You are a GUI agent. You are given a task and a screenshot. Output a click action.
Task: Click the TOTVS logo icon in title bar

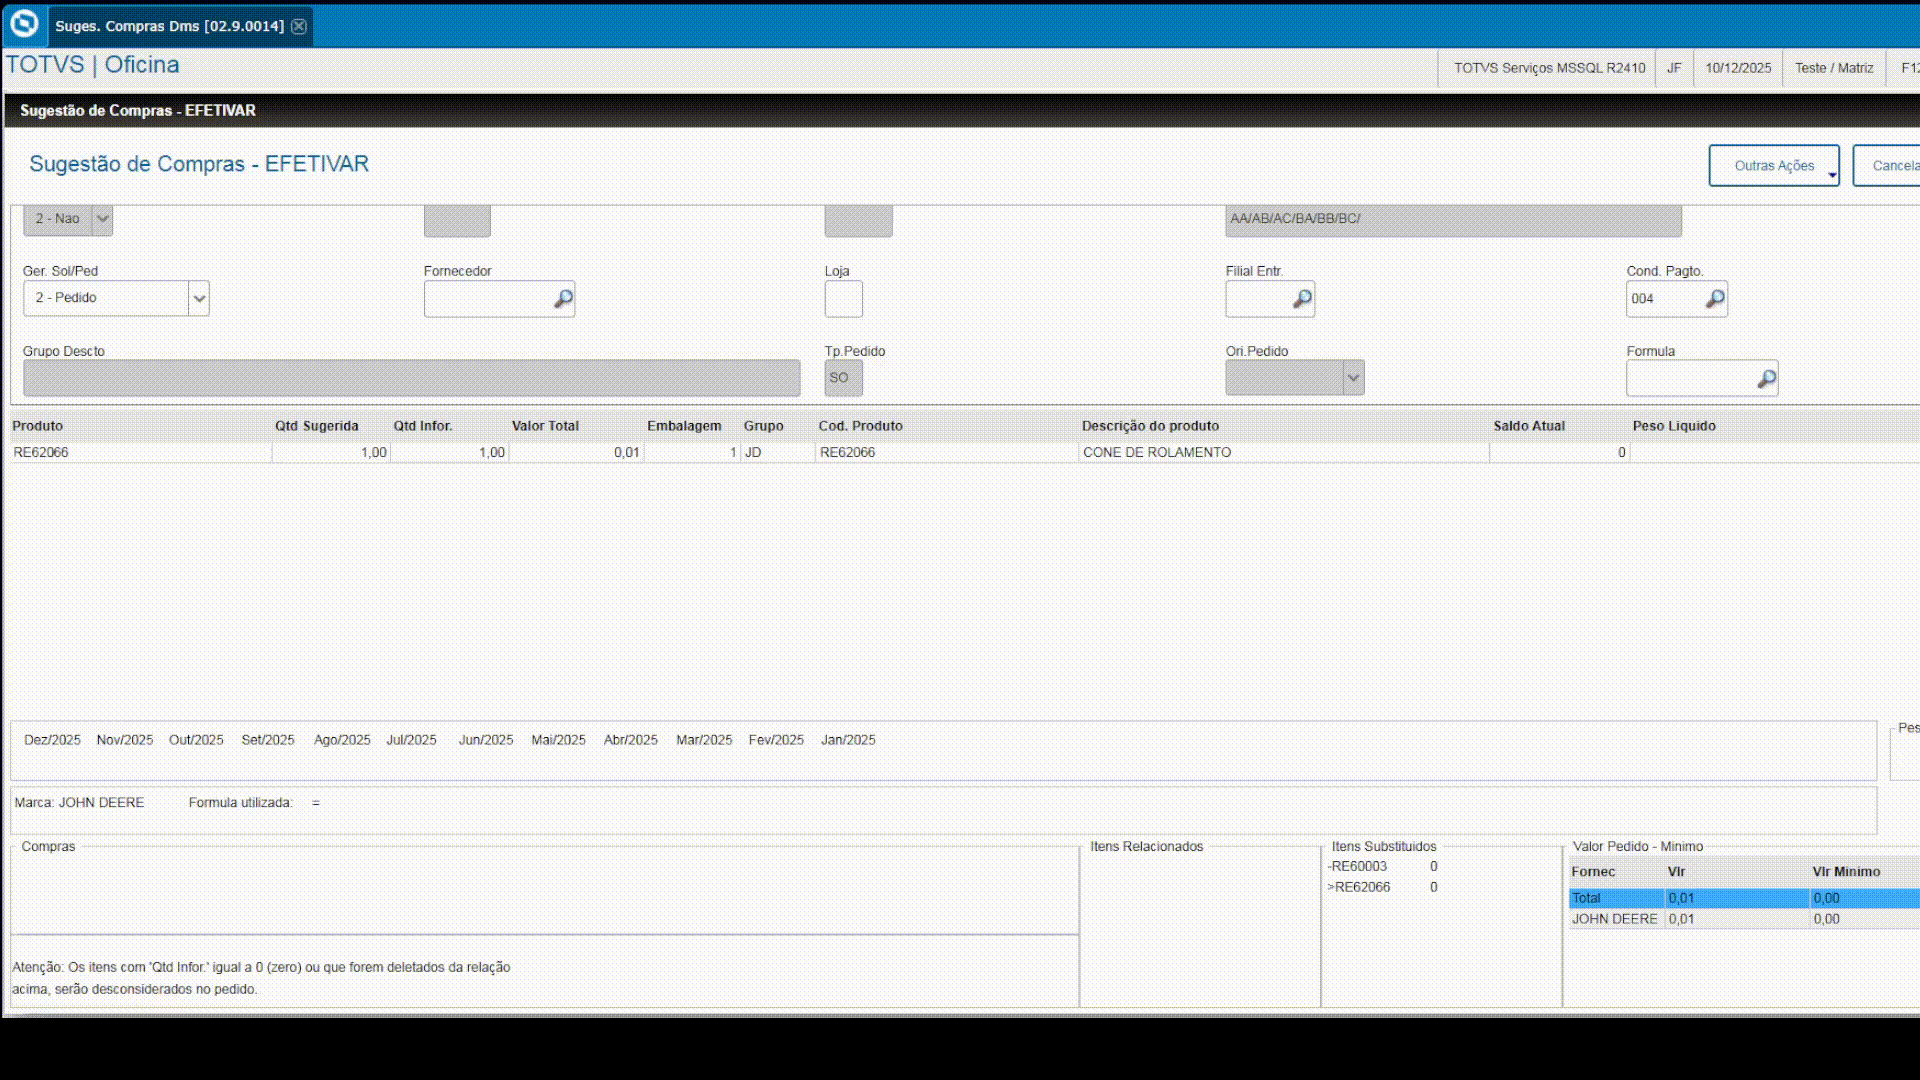tap(24, 23)
